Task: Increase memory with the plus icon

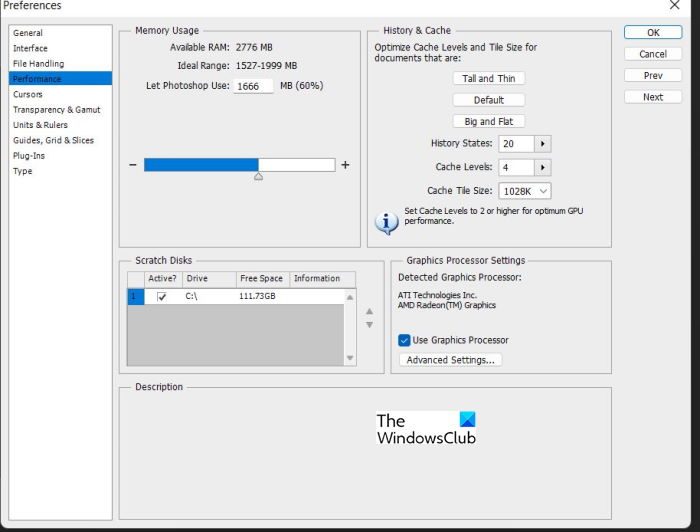Action: click(x=345, y=165)
